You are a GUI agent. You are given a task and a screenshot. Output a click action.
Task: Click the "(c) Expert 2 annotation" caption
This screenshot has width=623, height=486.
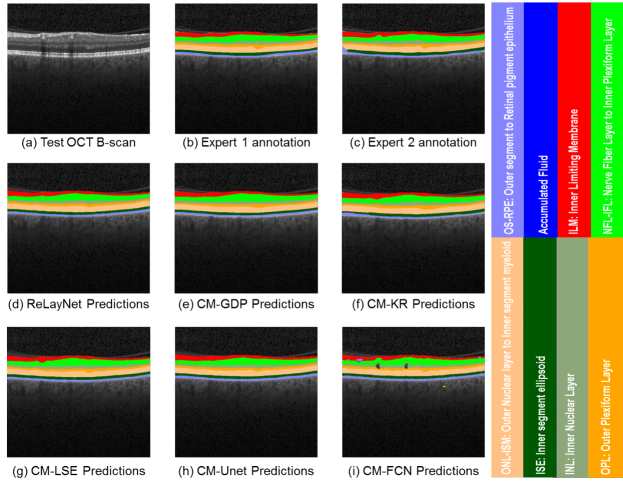pos(413,143)
